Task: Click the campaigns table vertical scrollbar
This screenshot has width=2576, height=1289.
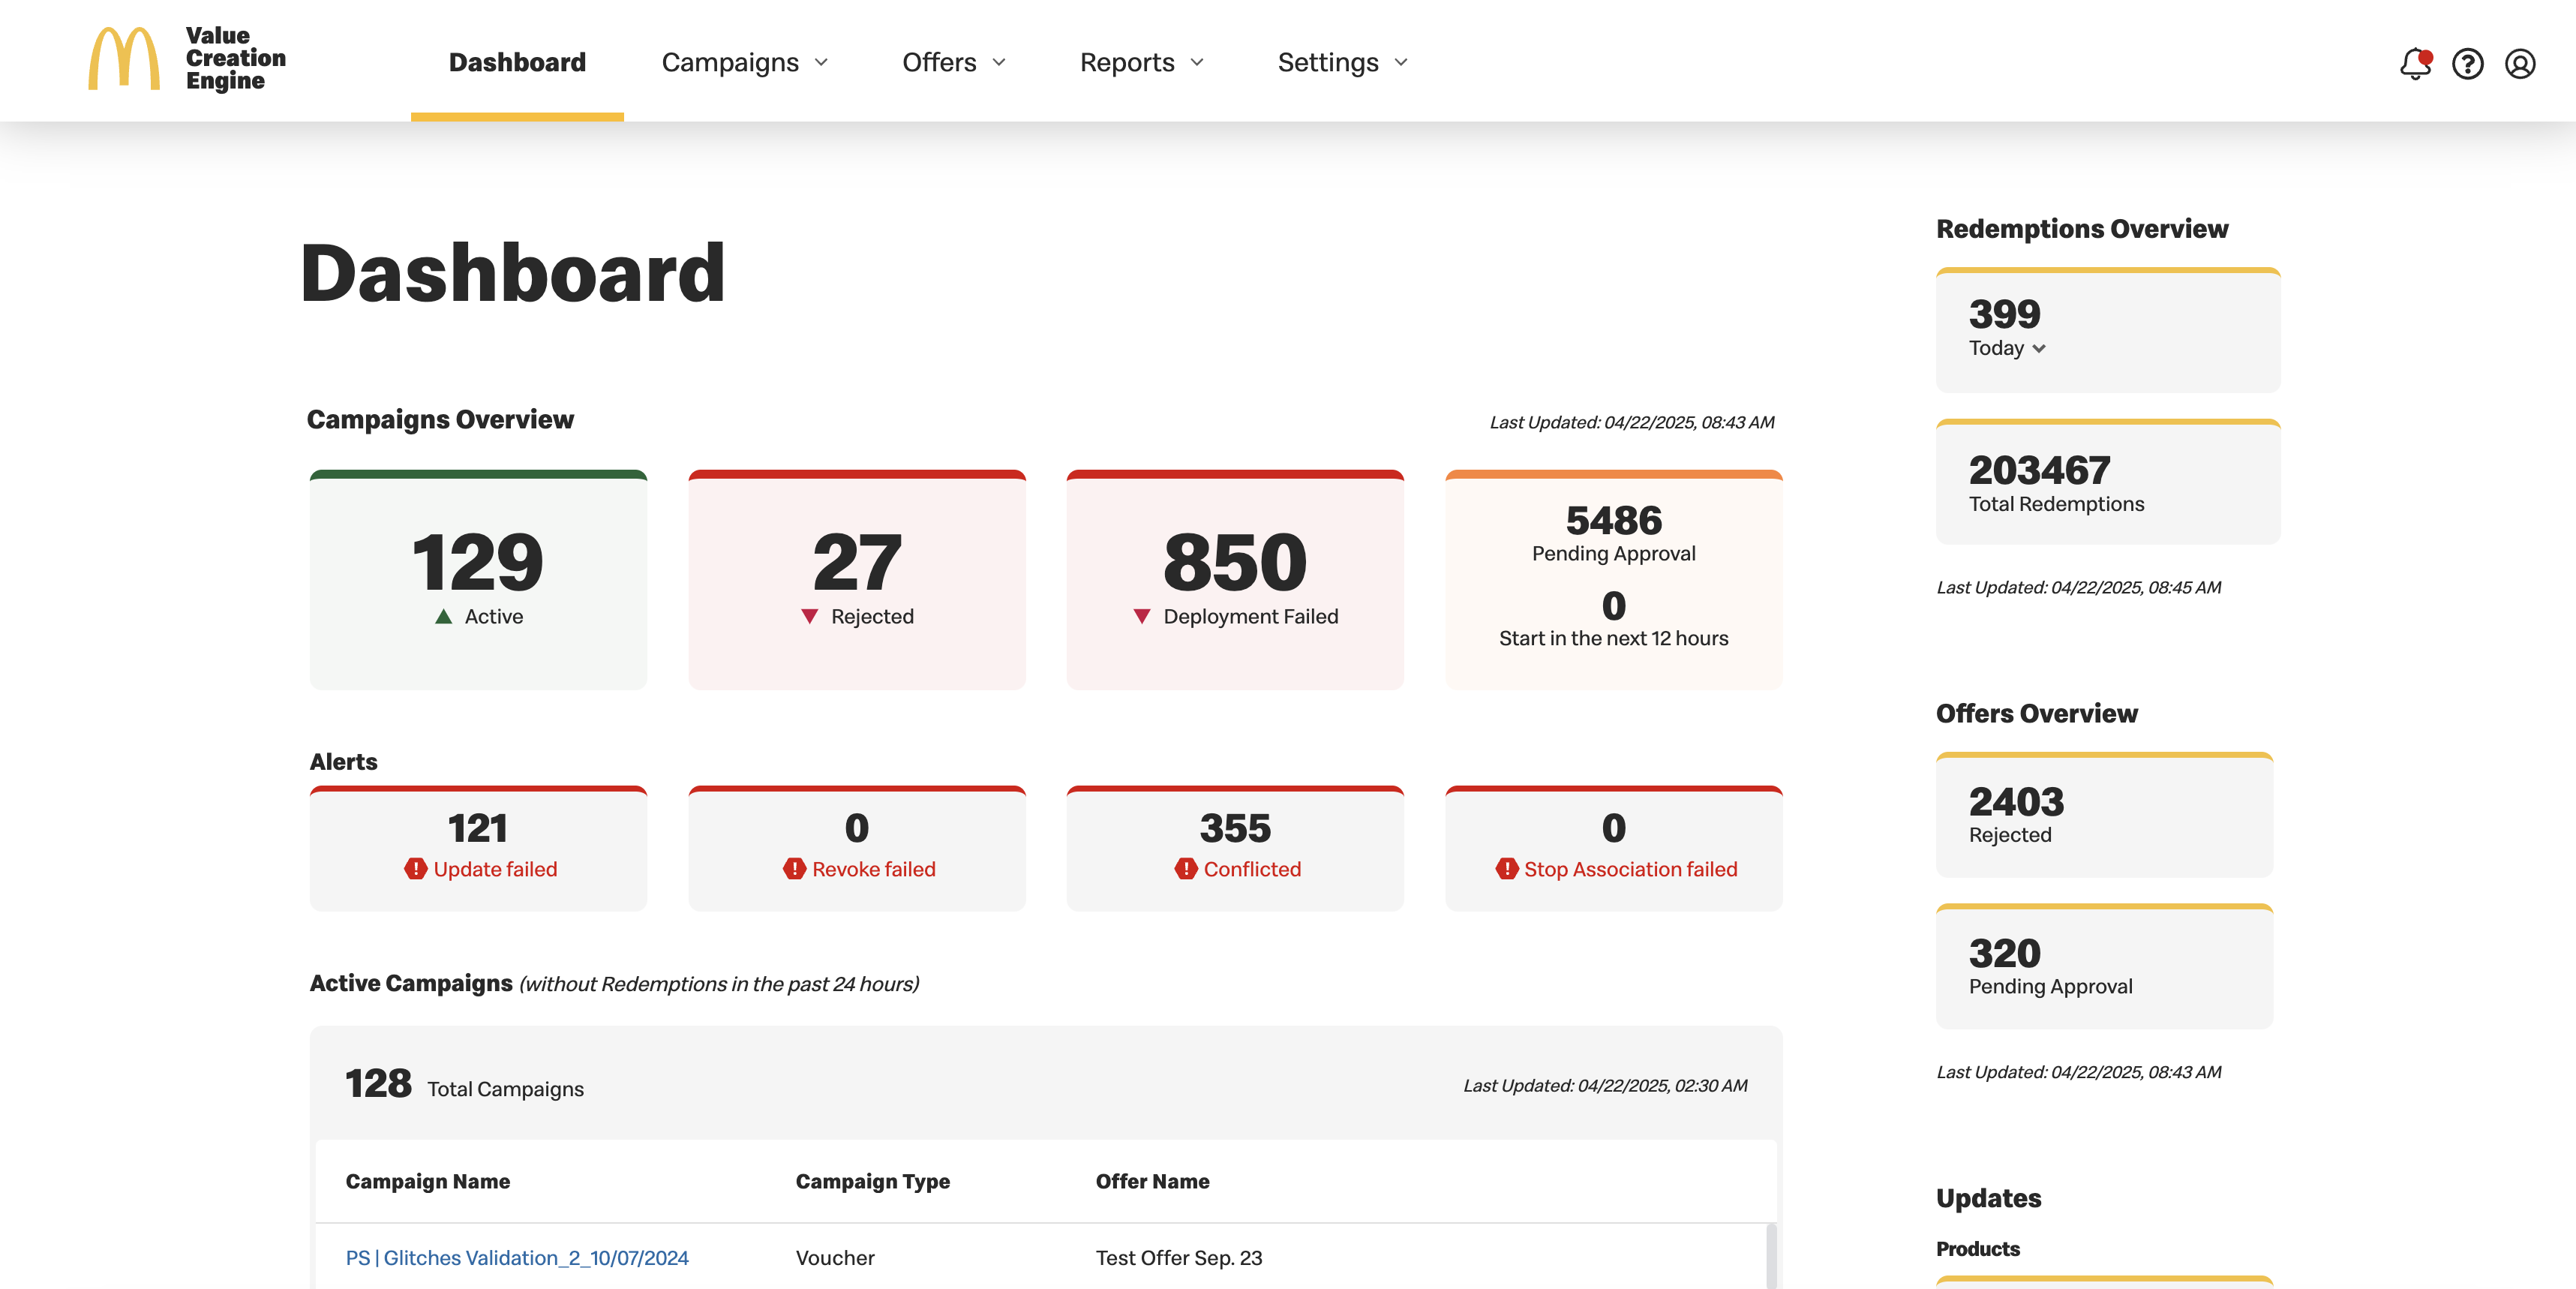Action: point(1771,1256)
